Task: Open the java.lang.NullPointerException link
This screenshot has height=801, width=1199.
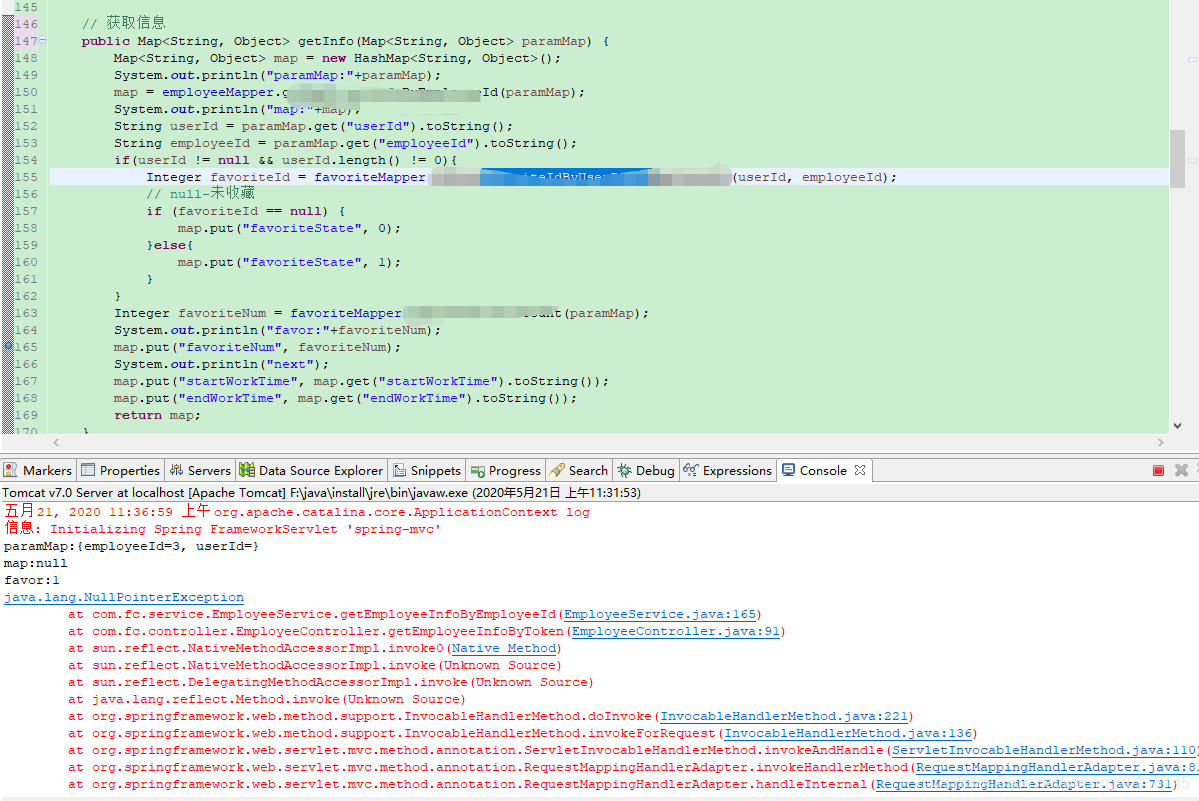Action: click(123, 597)
